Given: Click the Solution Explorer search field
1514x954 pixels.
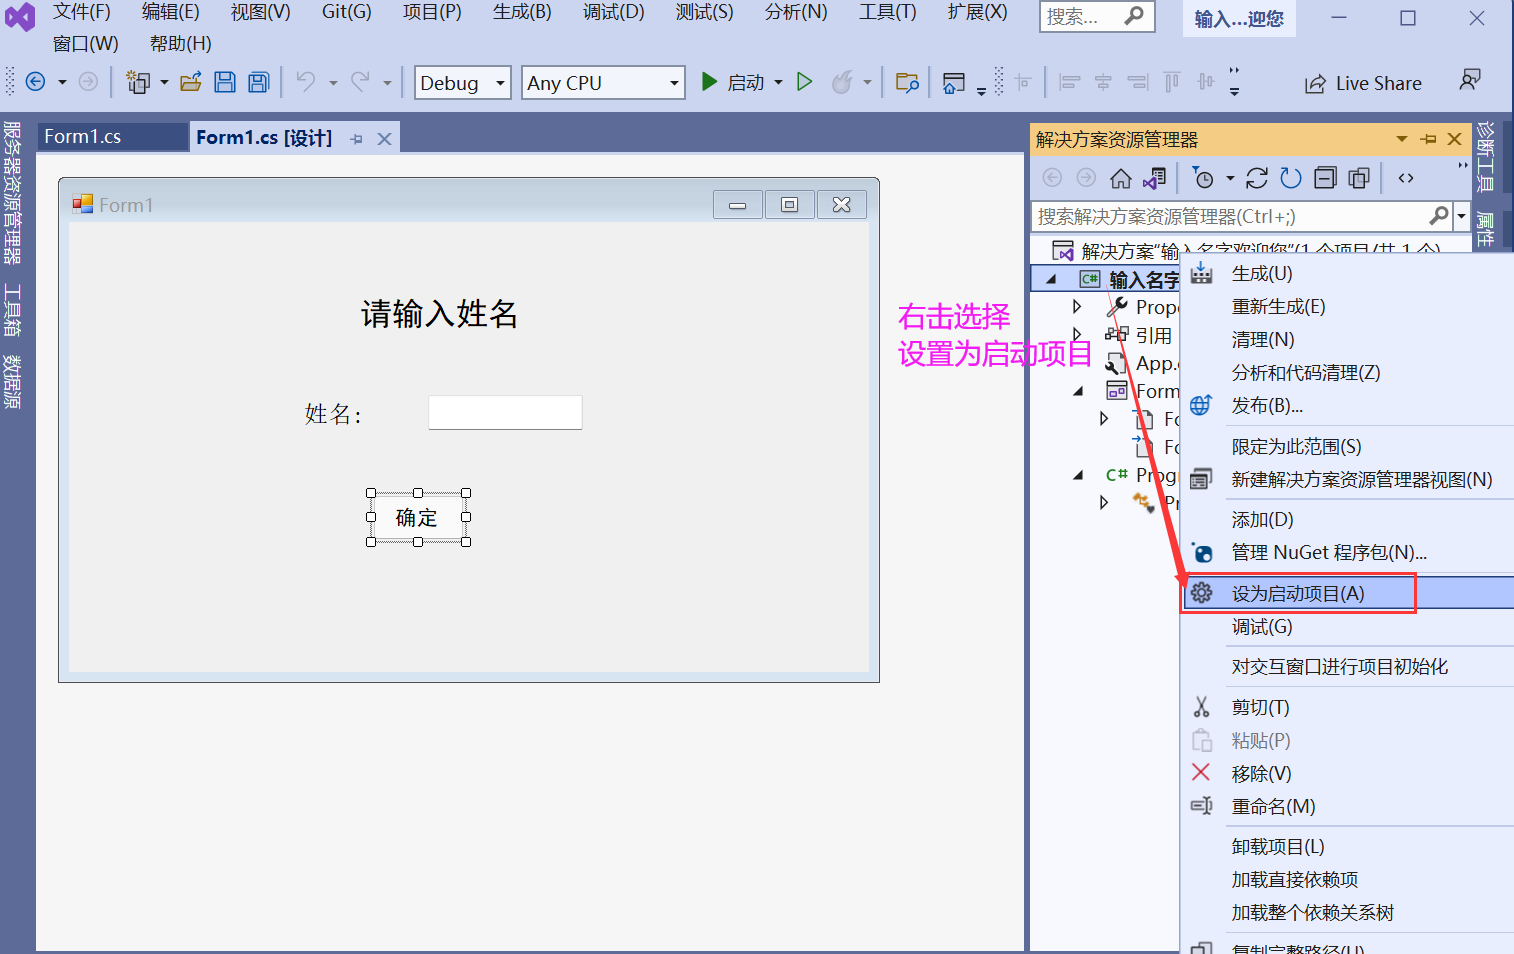Looking at the screenshot, I should point(1228,217).
